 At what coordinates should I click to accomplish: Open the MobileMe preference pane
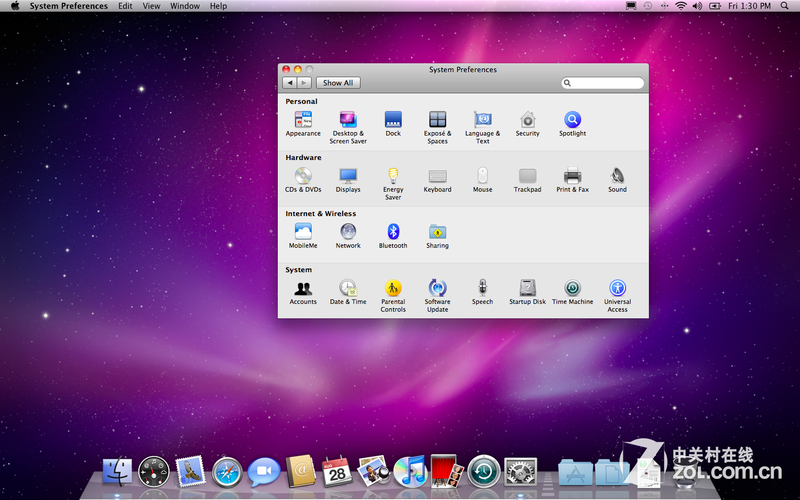[303, 236]
